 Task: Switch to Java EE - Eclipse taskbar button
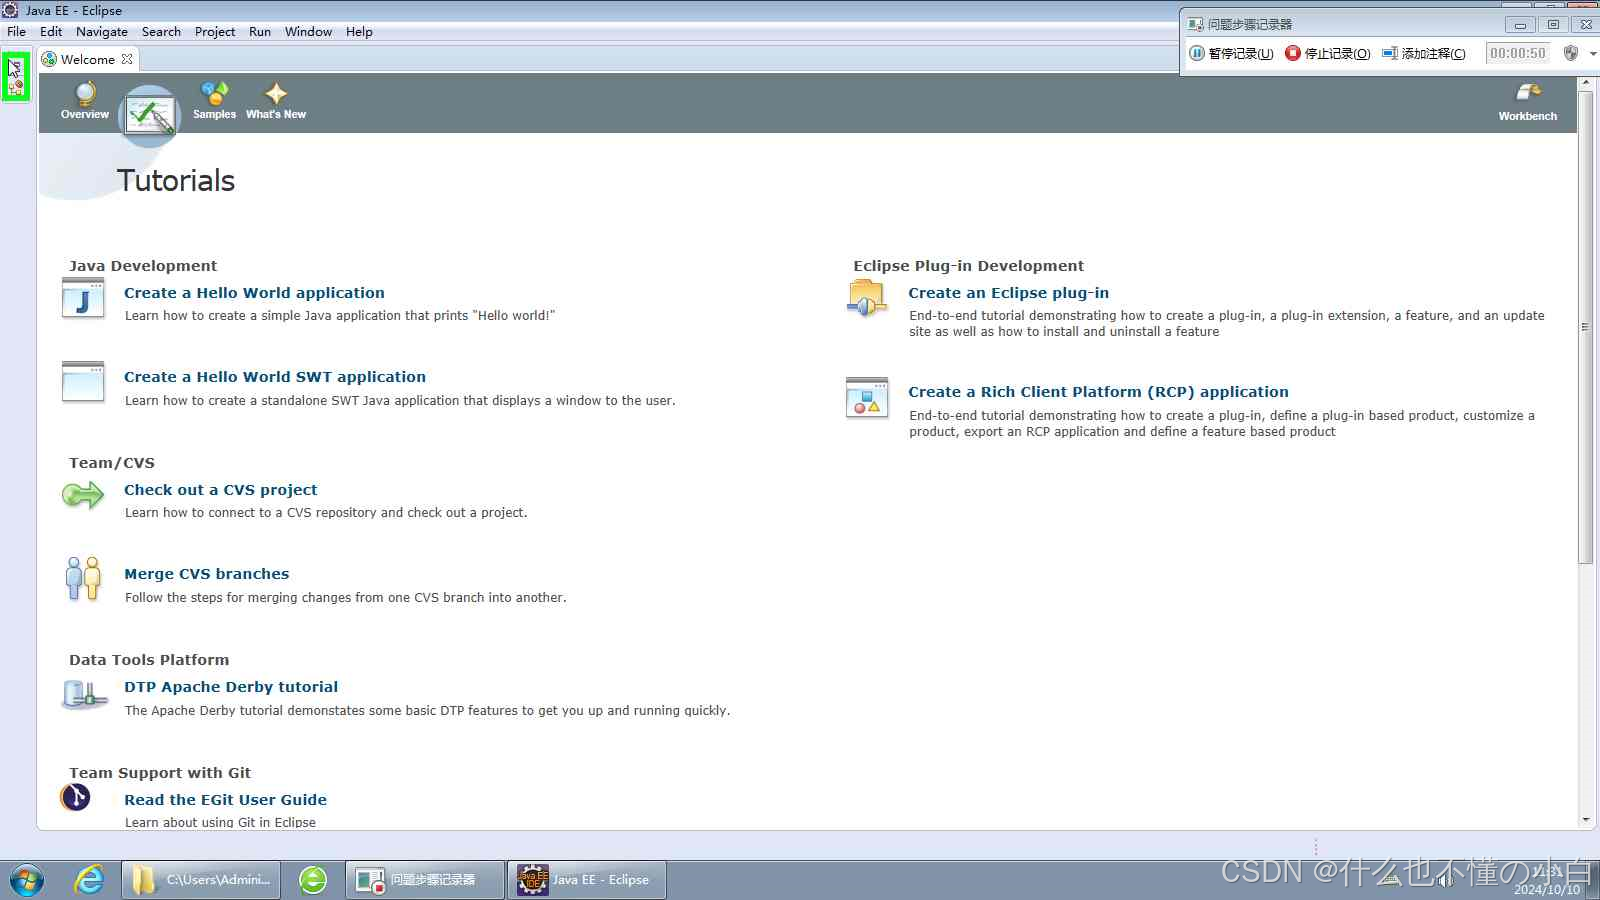[586, 880]
